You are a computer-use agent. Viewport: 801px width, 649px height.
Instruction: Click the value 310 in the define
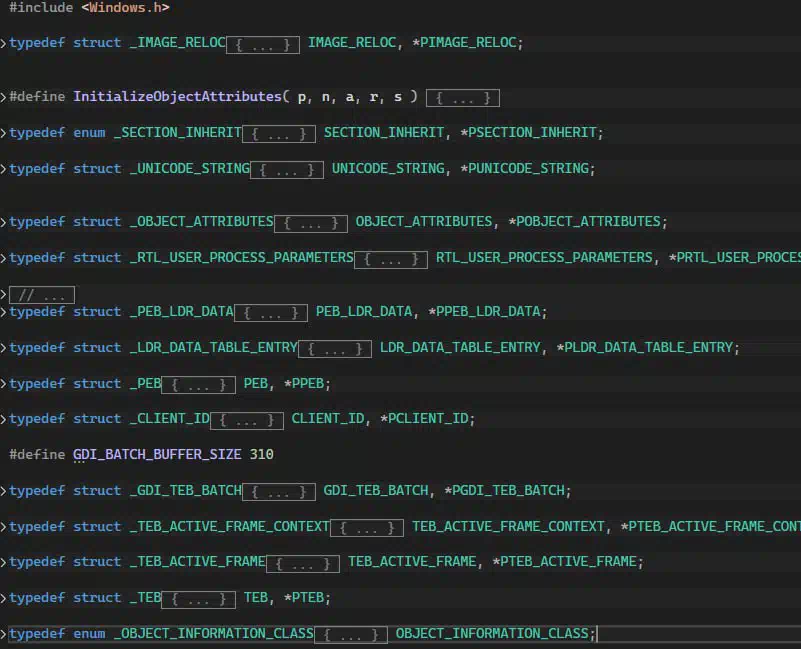(x=262, y=455)
